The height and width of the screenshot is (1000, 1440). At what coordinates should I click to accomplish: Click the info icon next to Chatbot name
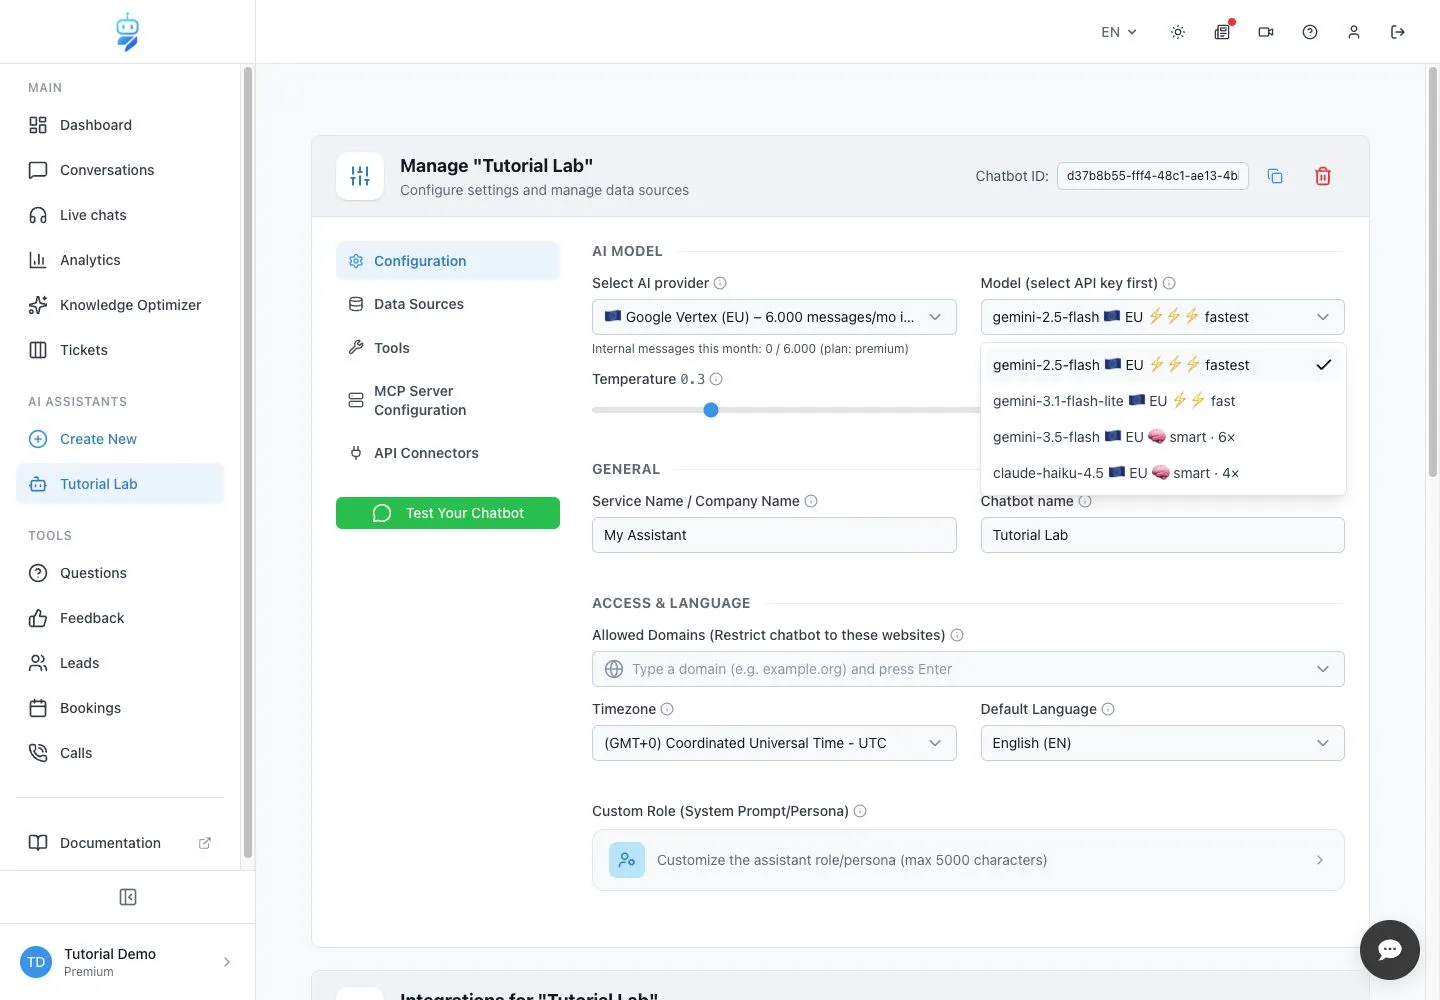click(x=1085, y=501)
